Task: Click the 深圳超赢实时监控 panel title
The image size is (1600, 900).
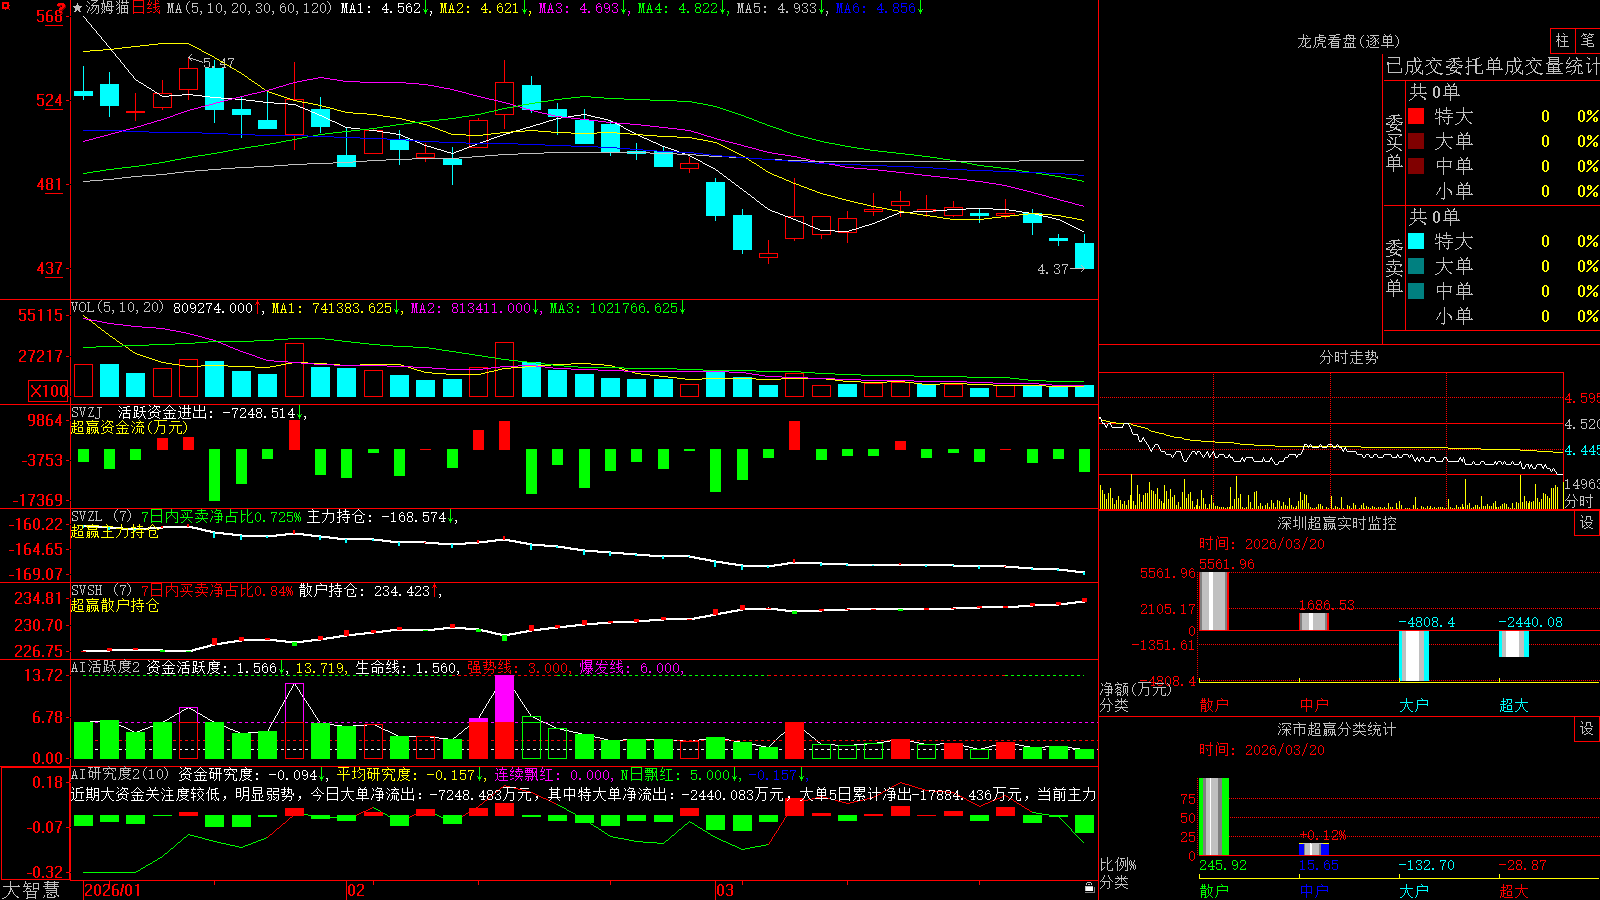Action: 1337,523
